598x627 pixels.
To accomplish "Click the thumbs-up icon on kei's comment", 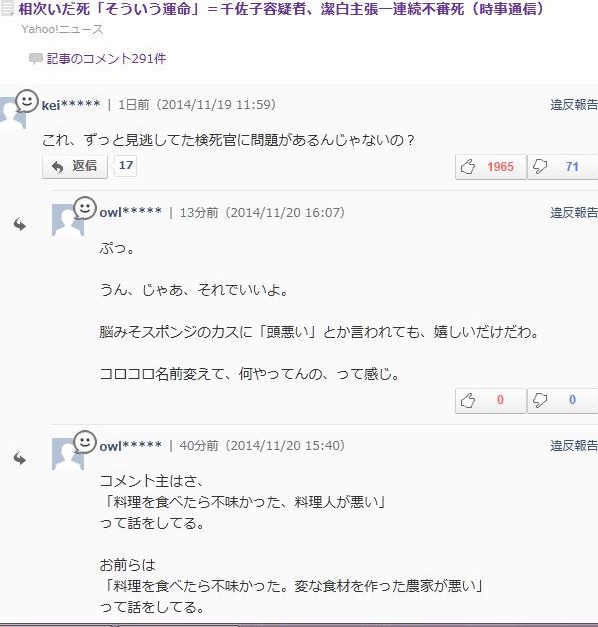I will (468, 167).
